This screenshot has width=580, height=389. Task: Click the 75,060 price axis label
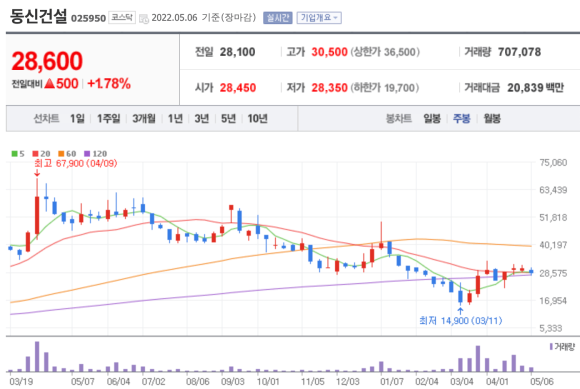[553, 163]
